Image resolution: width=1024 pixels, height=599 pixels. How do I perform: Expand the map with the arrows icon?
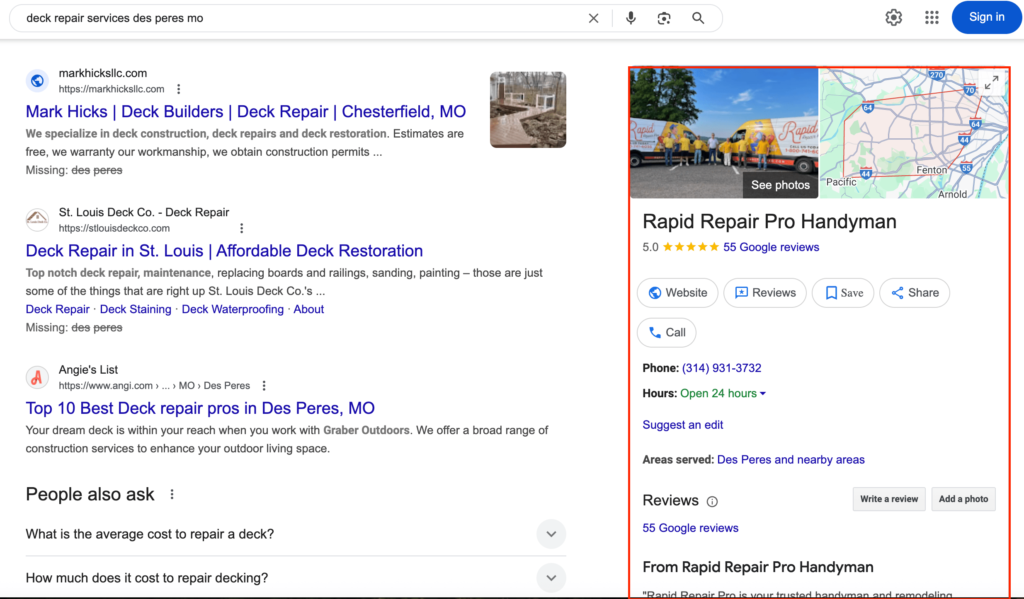pyautogui.click(x=991, y=82)
